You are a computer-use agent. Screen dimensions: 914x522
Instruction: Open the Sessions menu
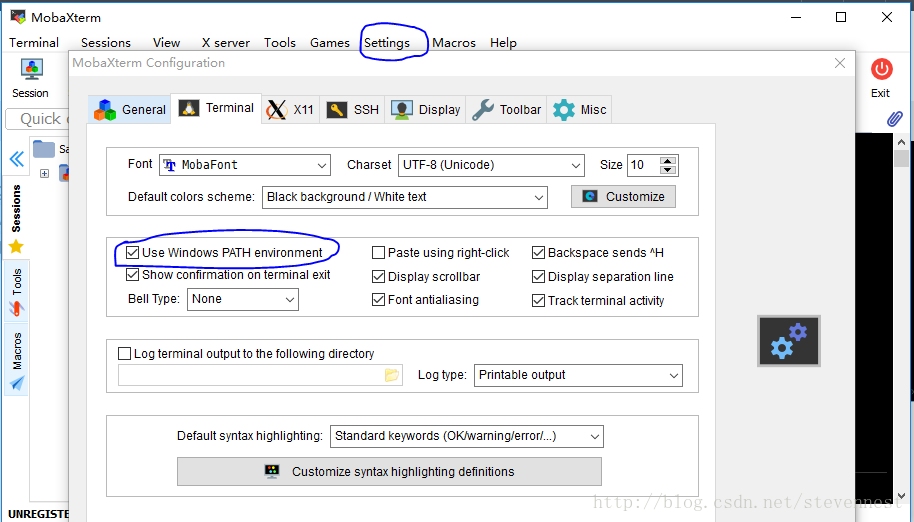click(106, 43)
